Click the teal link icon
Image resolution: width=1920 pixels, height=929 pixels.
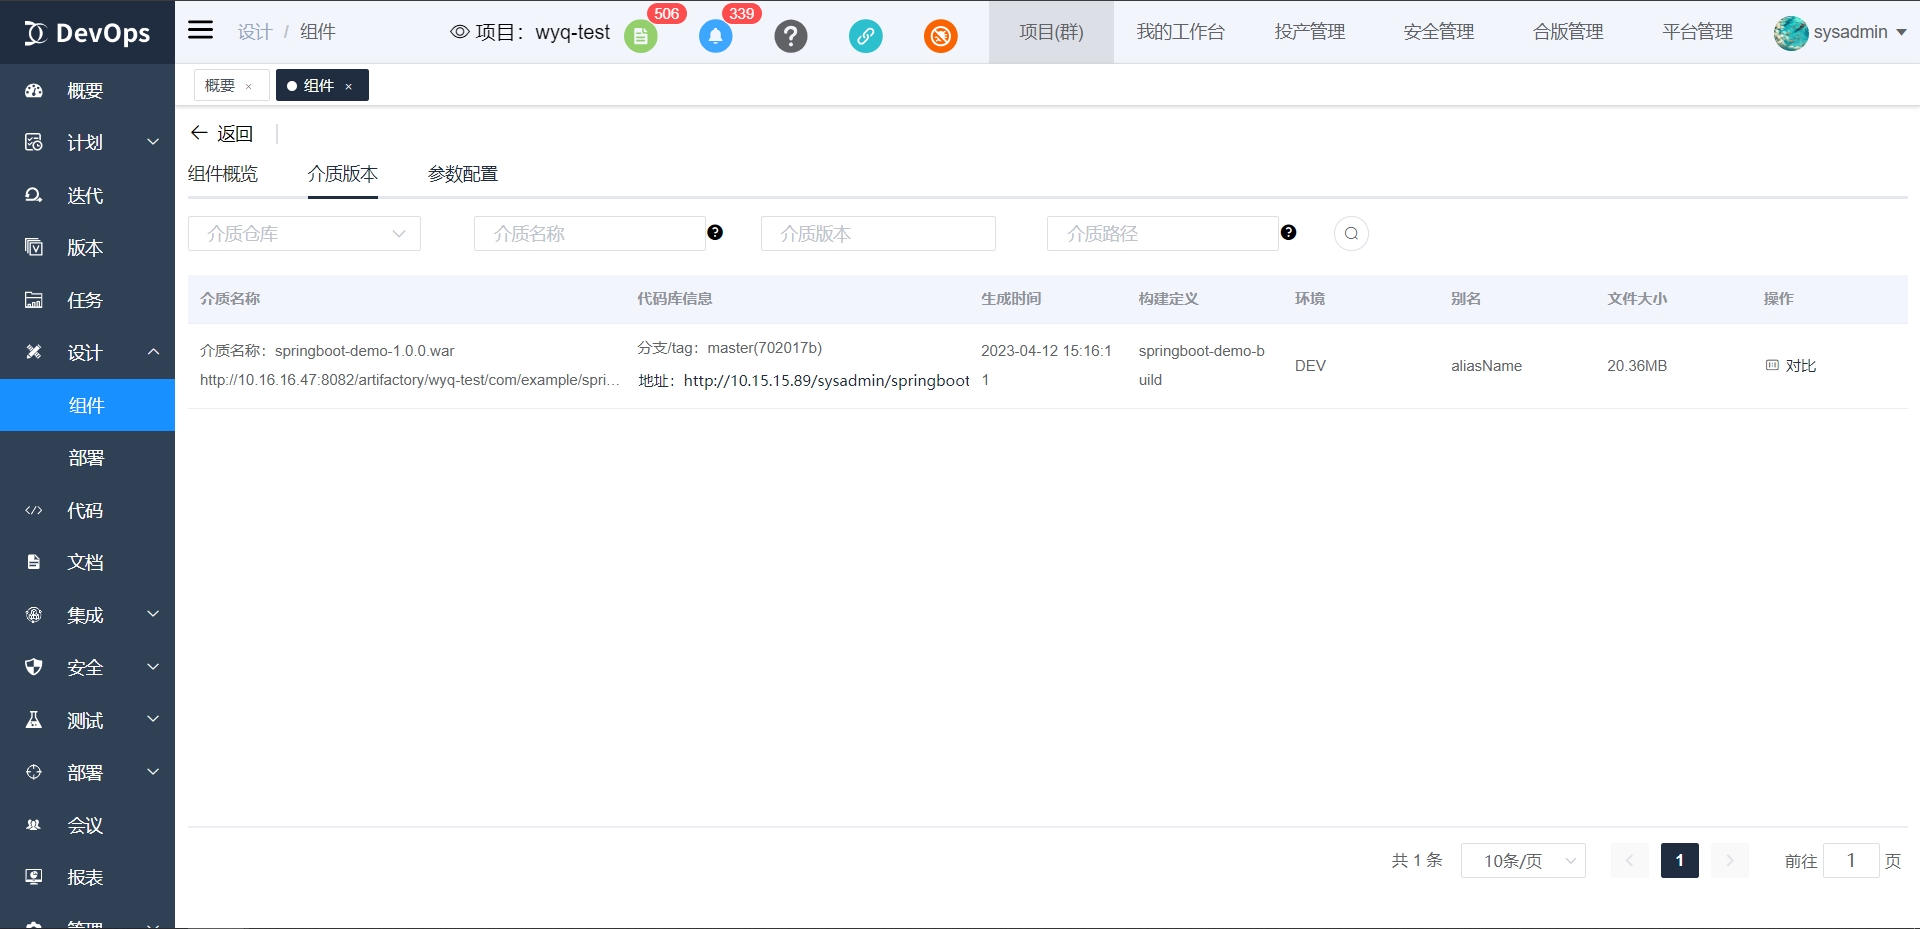[x=865, y=37]
